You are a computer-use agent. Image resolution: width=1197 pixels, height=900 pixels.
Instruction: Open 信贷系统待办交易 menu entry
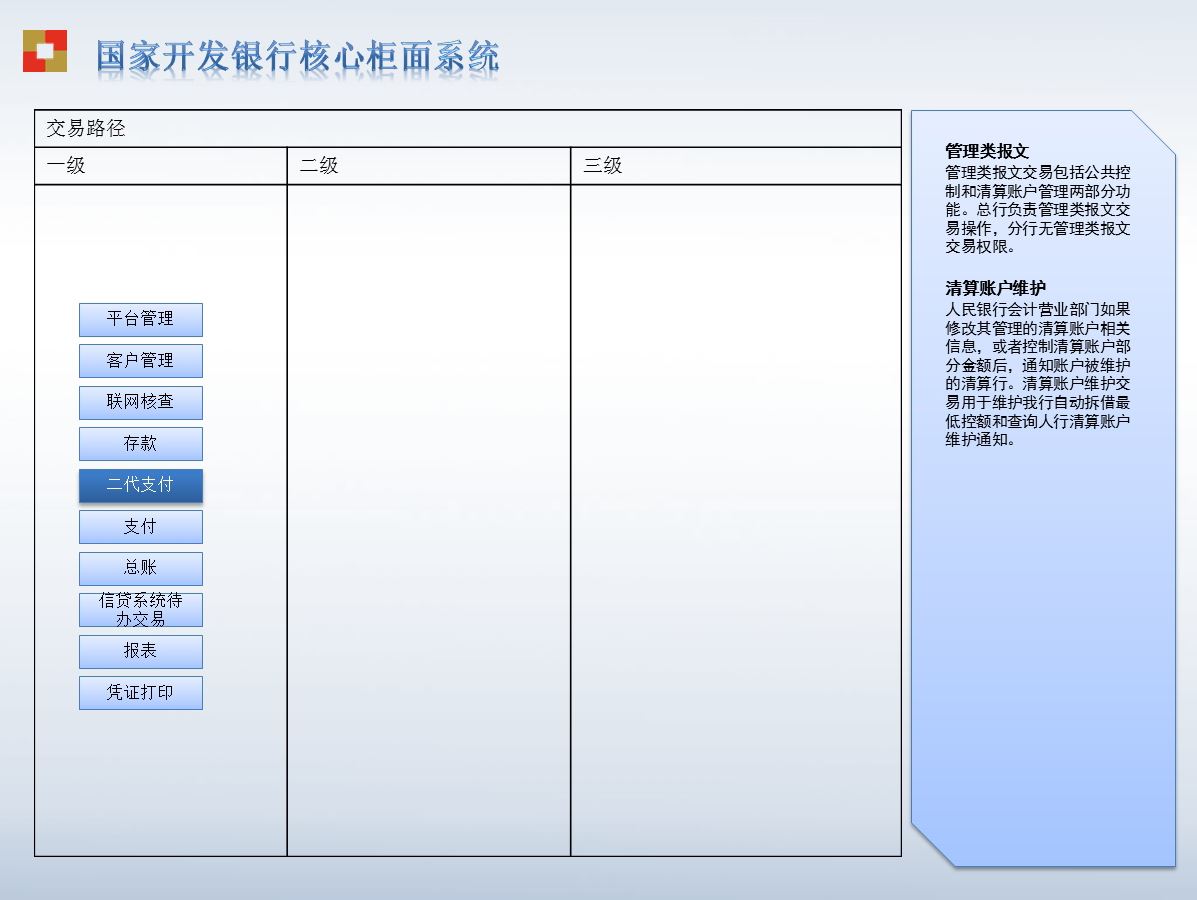point(140,610)
